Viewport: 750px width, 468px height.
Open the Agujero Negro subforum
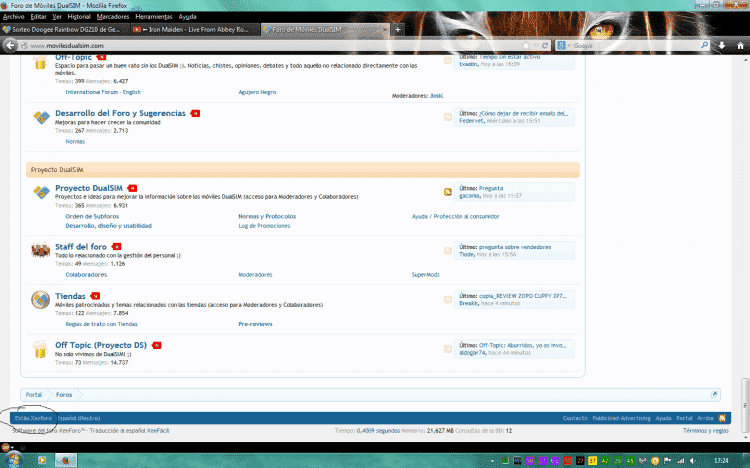257,92
